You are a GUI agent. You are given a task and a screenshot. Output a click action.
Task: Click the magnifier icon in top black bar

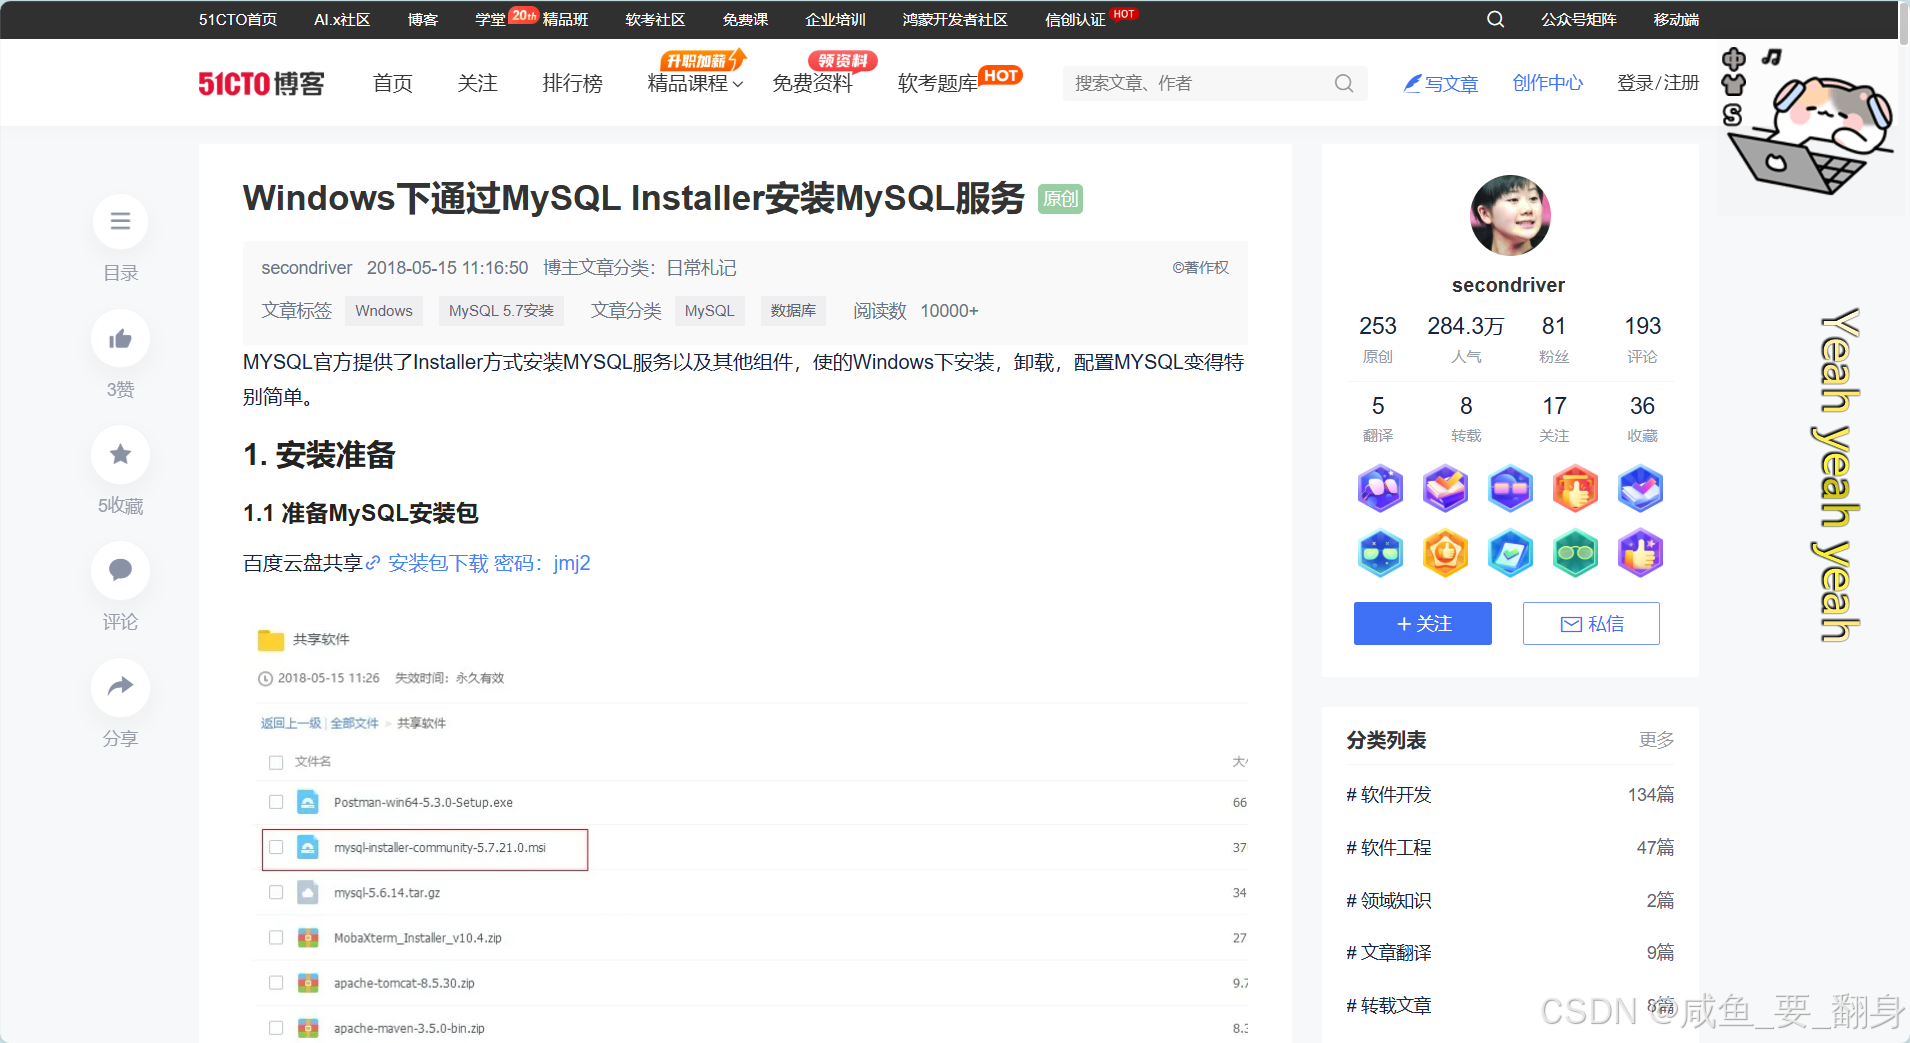[1495, 19]
